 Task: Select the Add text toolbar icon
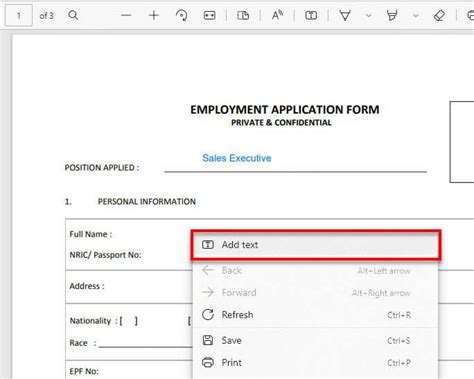(x=311, y=15)
